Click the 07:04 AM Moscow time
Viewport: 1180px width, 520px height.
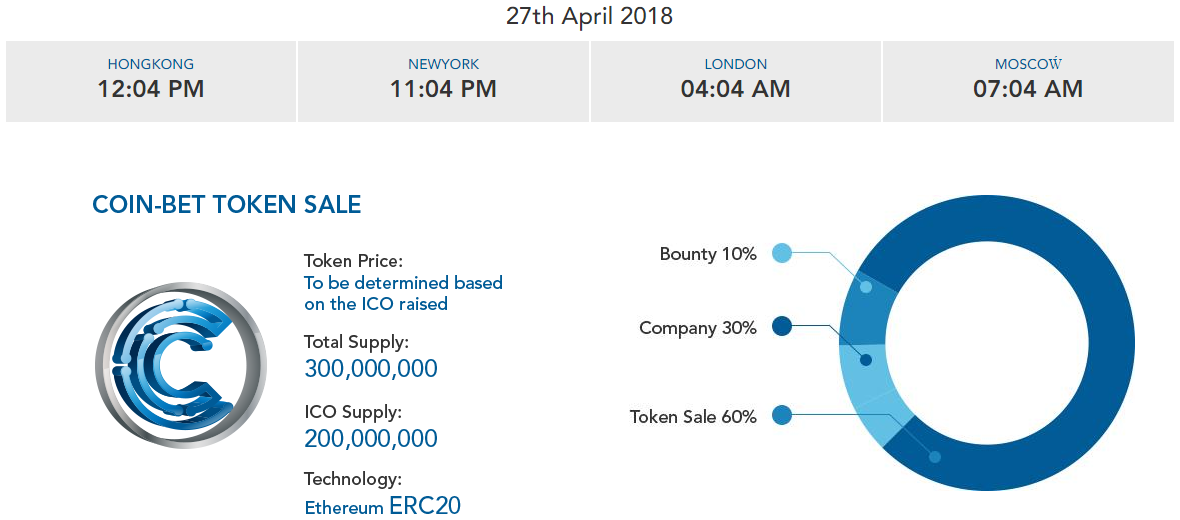tap(1028, 89)
